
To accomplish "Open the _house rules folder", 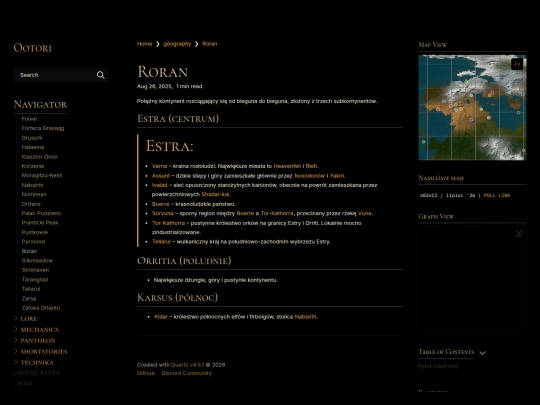I will pos(37,373).
